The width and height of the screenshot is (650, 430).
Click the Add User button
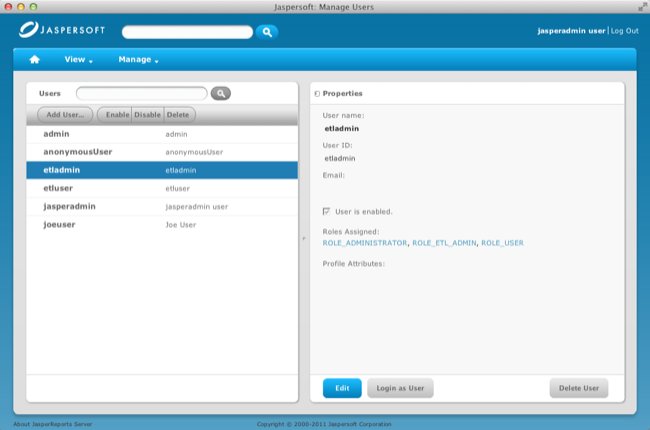coord(65,115)
